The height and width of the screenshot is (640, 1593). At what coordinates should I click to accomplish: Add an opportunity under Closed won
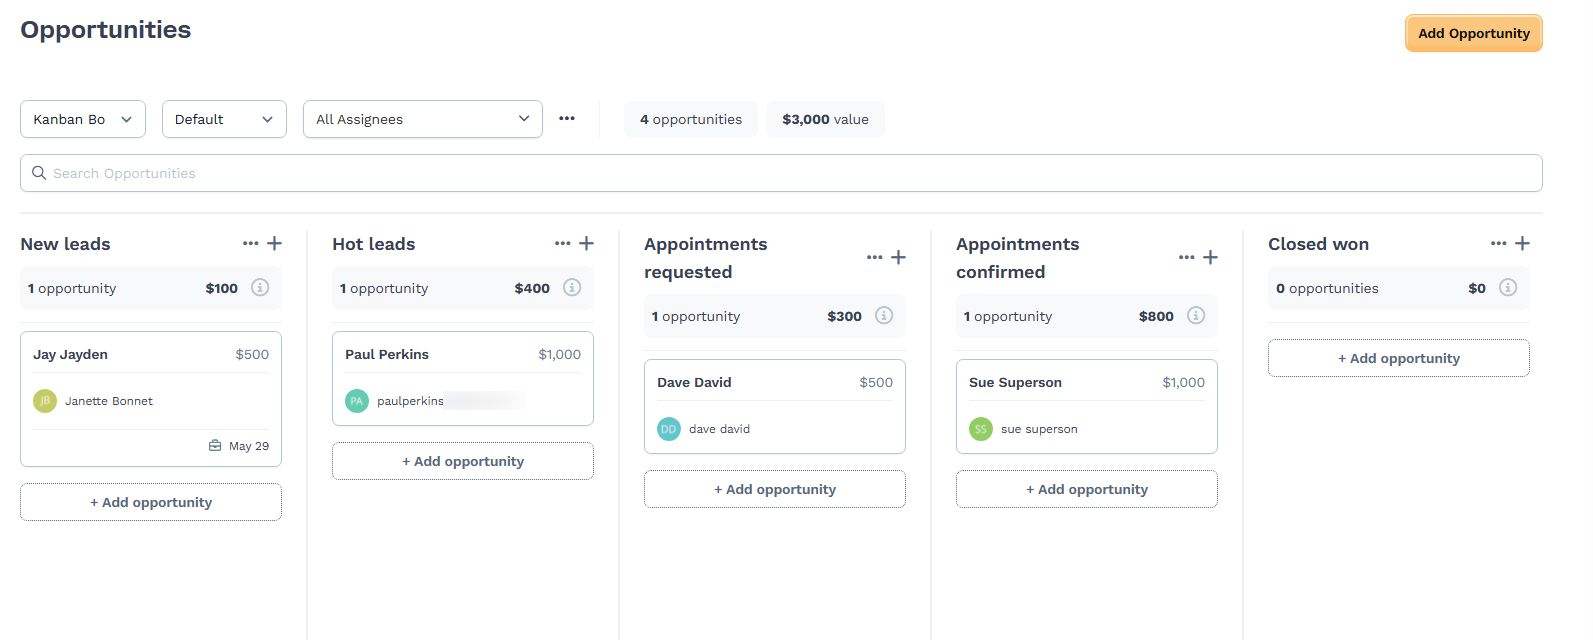tap(1398, 357)
